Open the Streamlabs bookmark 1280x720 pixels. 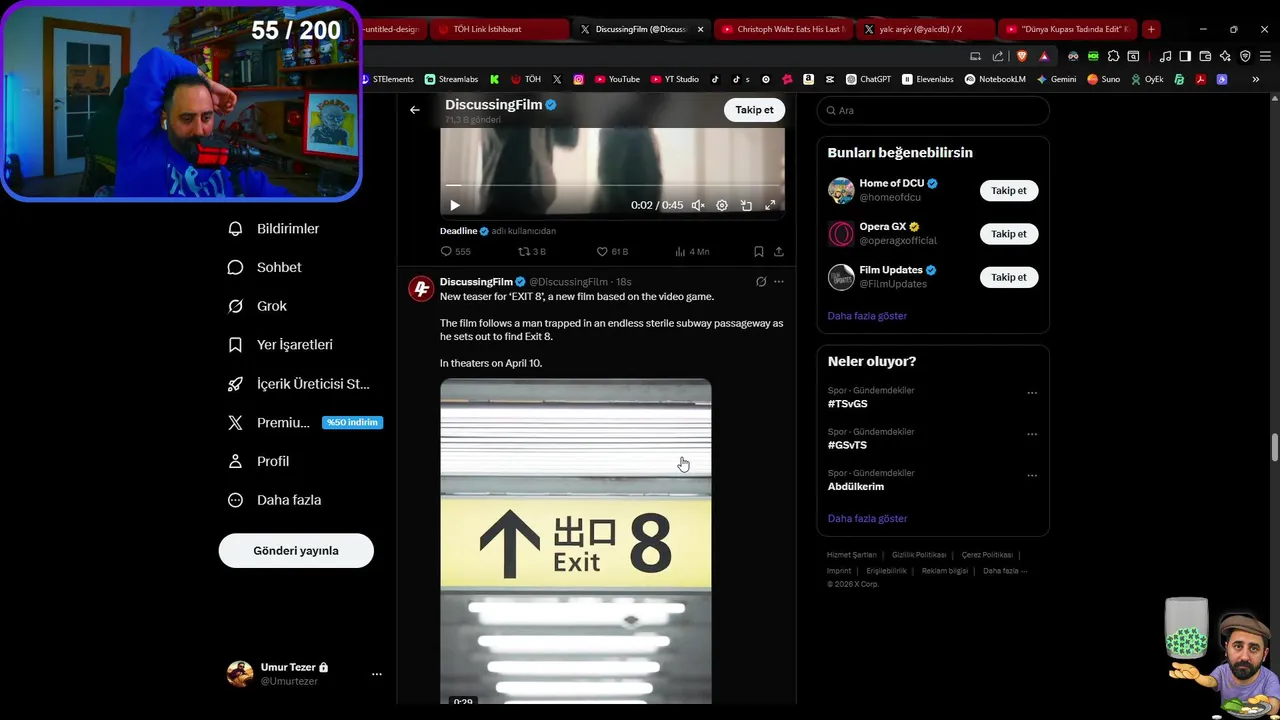452,79
